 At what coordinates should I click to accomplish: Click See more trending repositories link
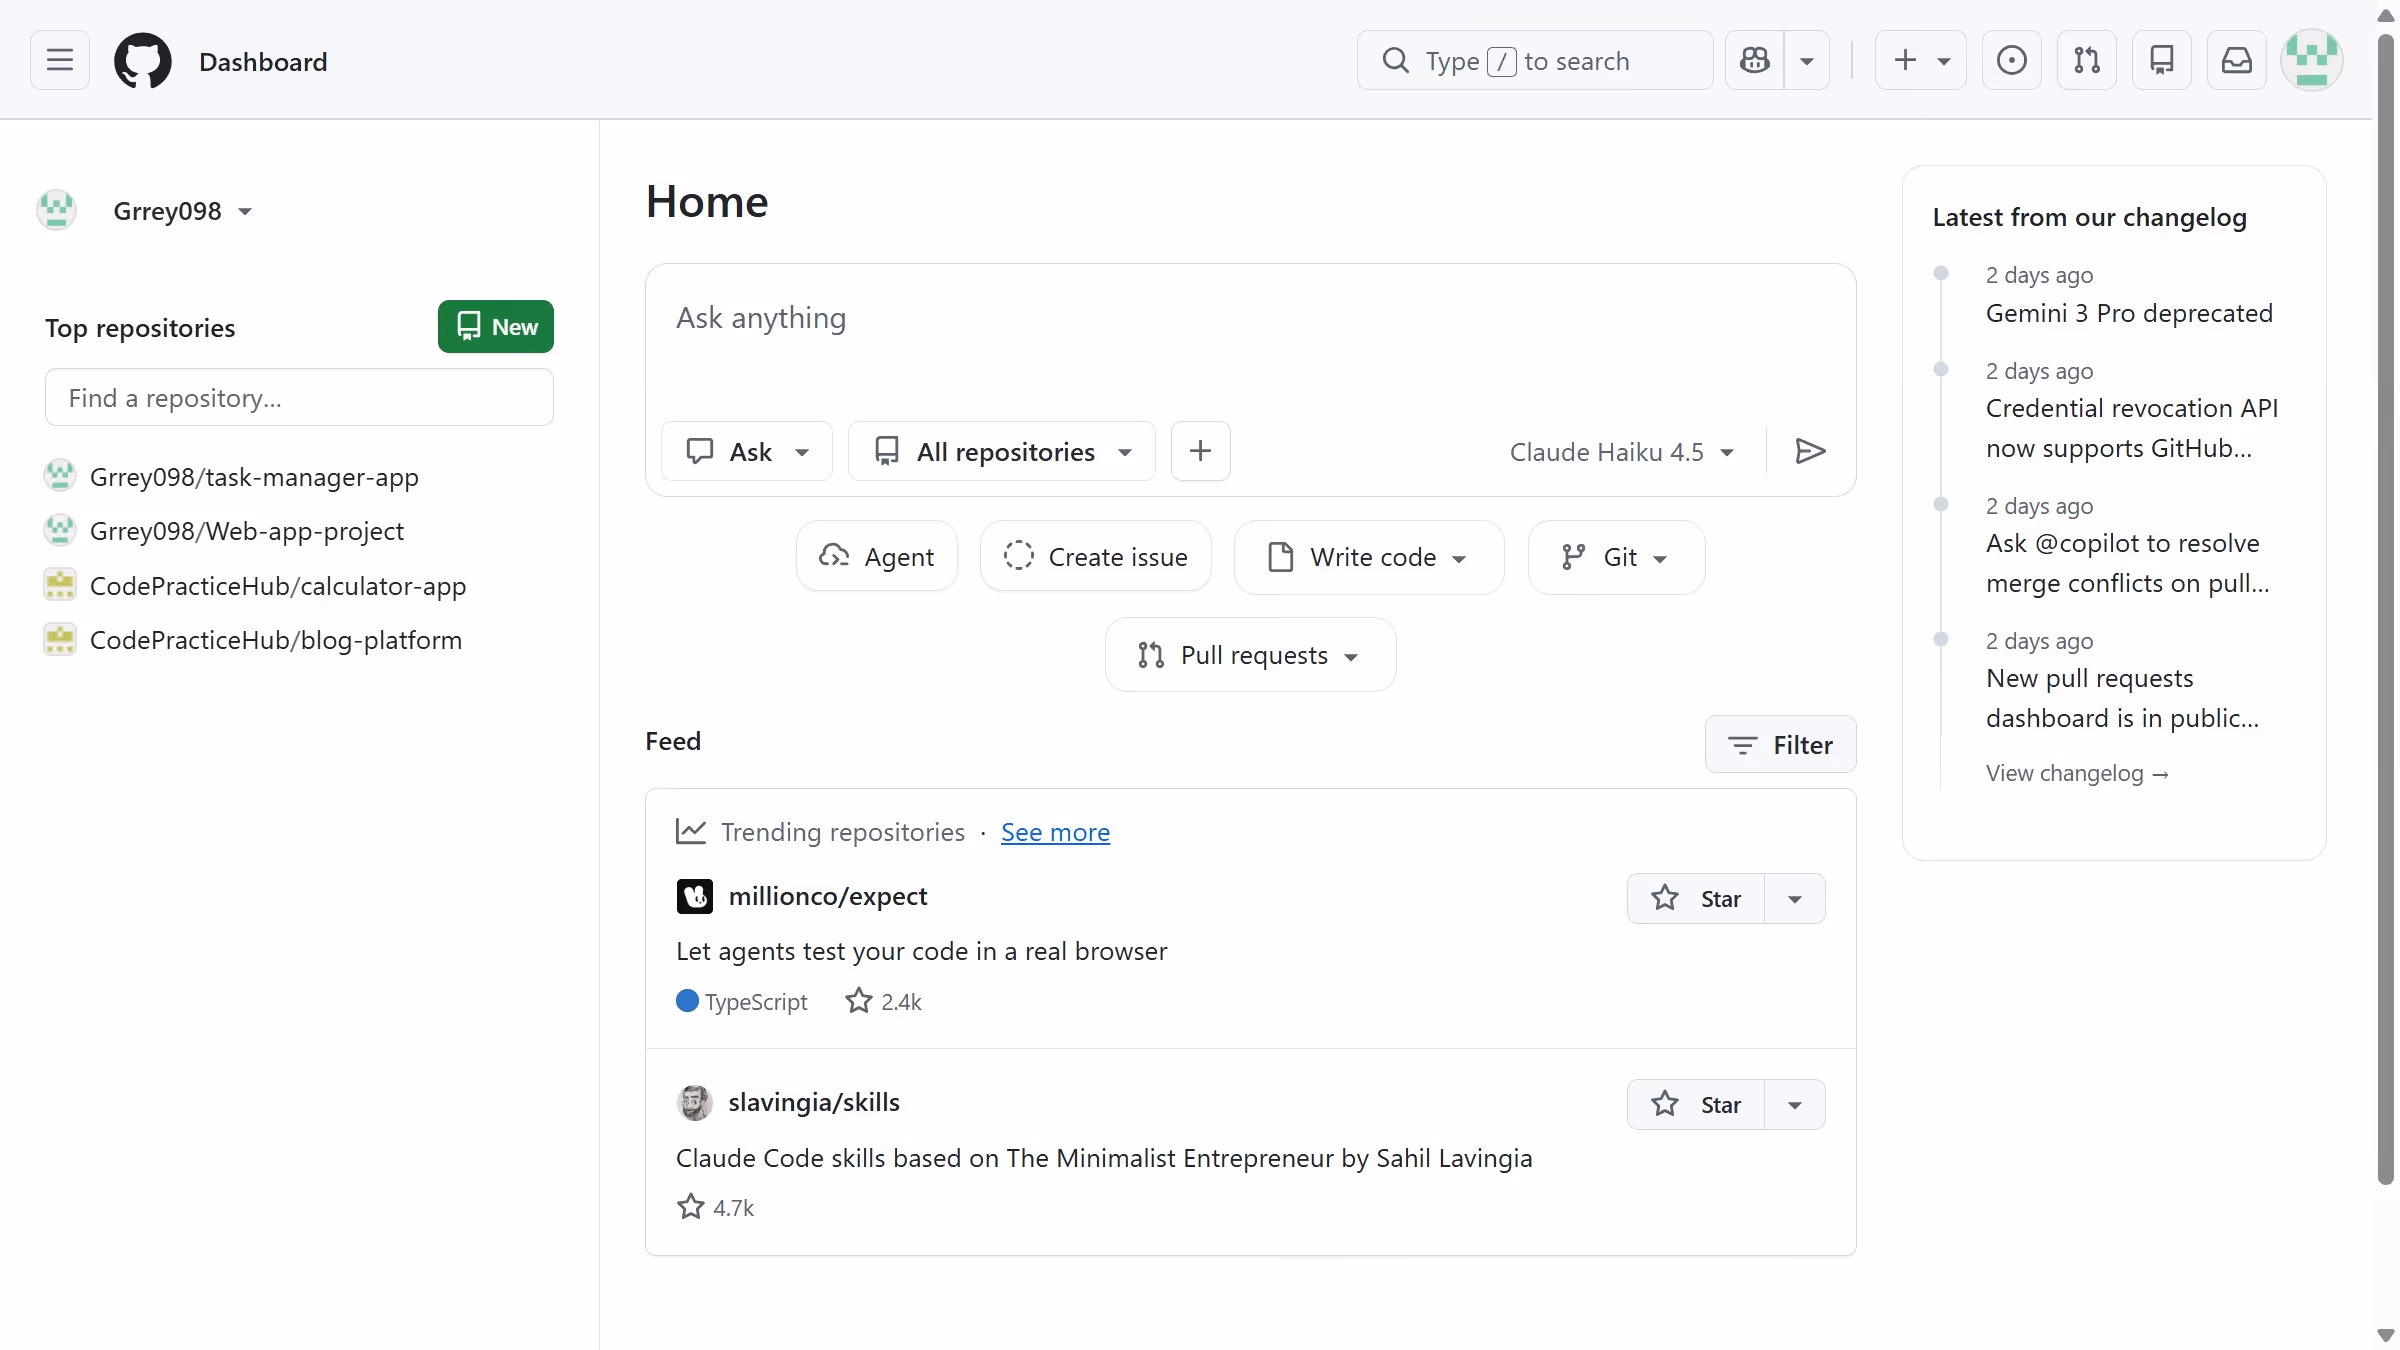coord(1055,832)
